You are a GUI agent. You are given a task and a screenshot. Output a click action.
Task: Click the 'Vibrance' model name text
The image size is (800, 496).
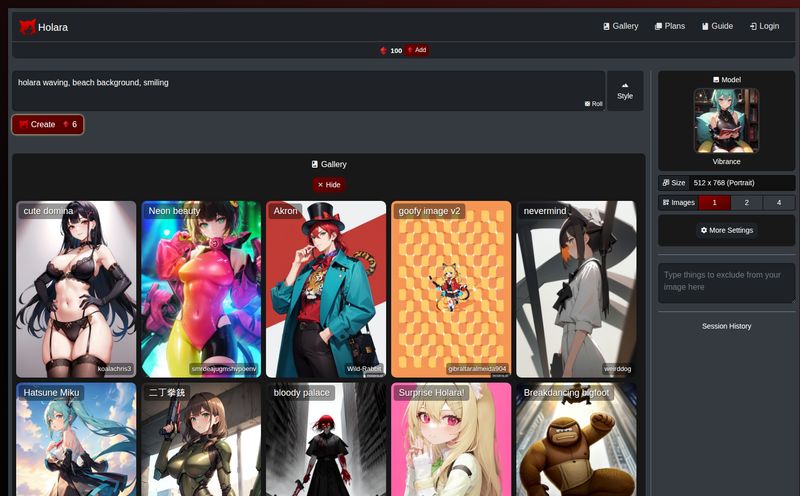point(727,161)
